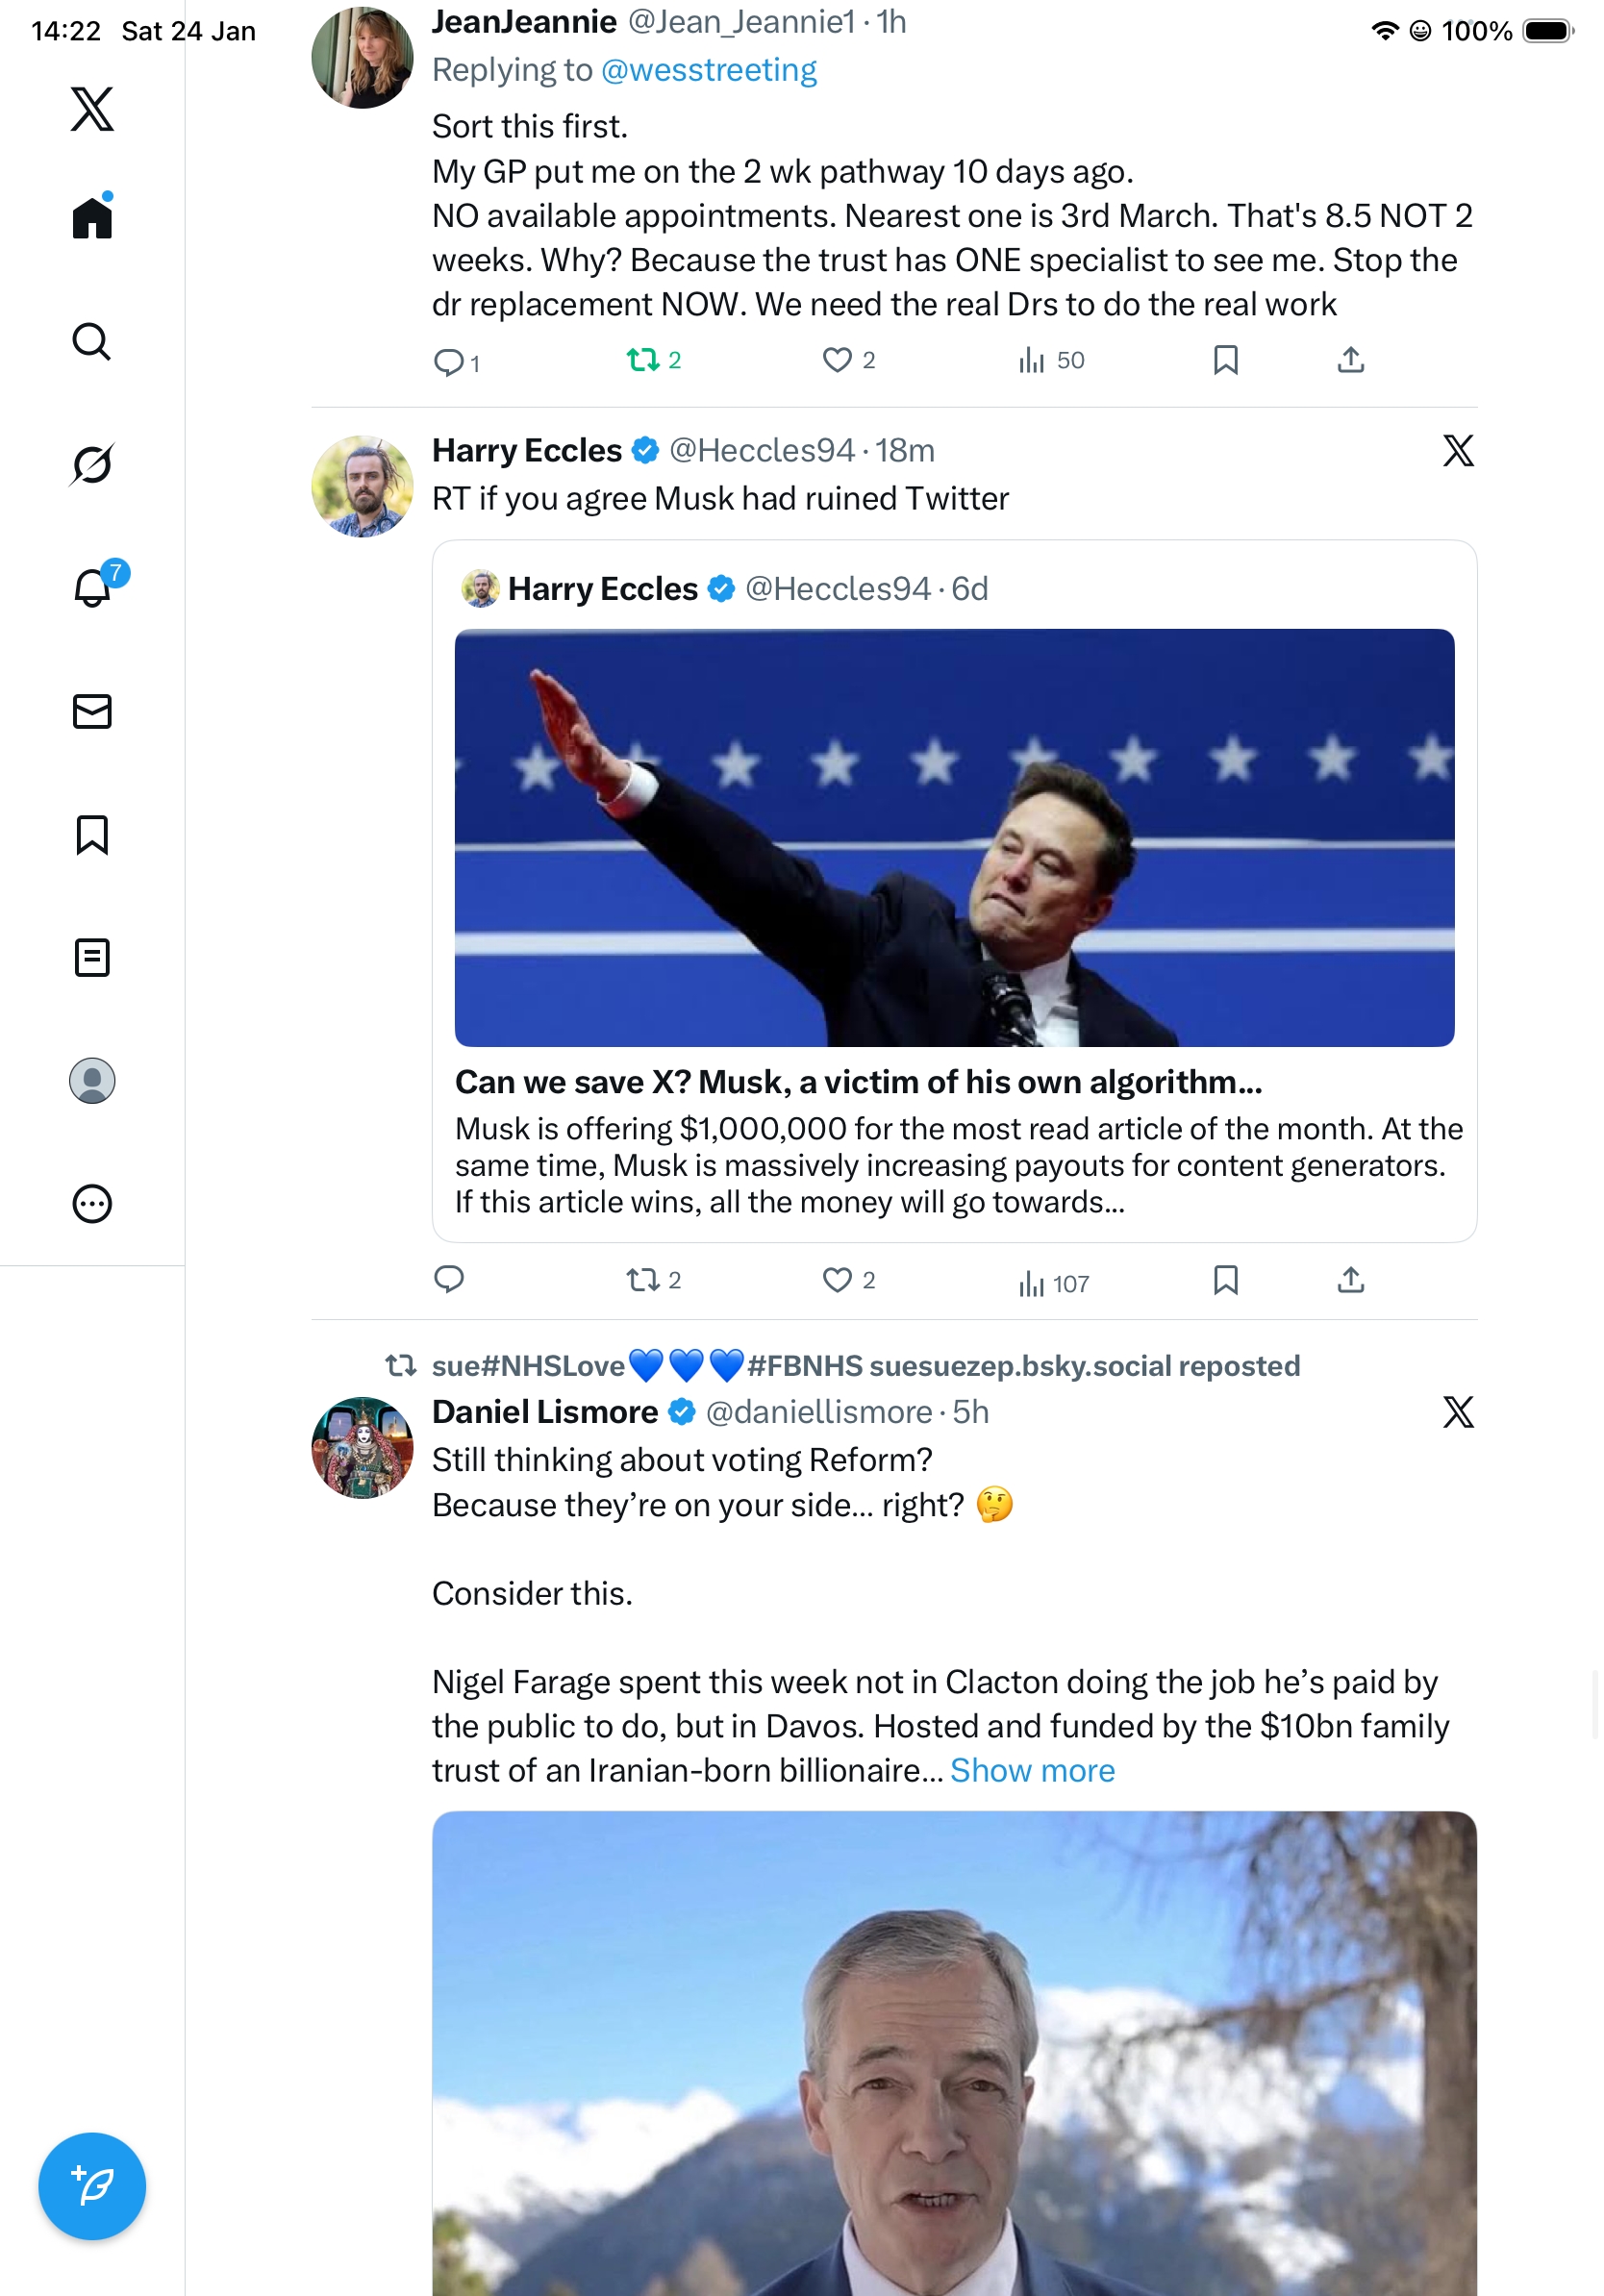Open Notifications bell with 7 badge
The width and height of the screenshot is (1604, 2296).
[x=92, y=587]
